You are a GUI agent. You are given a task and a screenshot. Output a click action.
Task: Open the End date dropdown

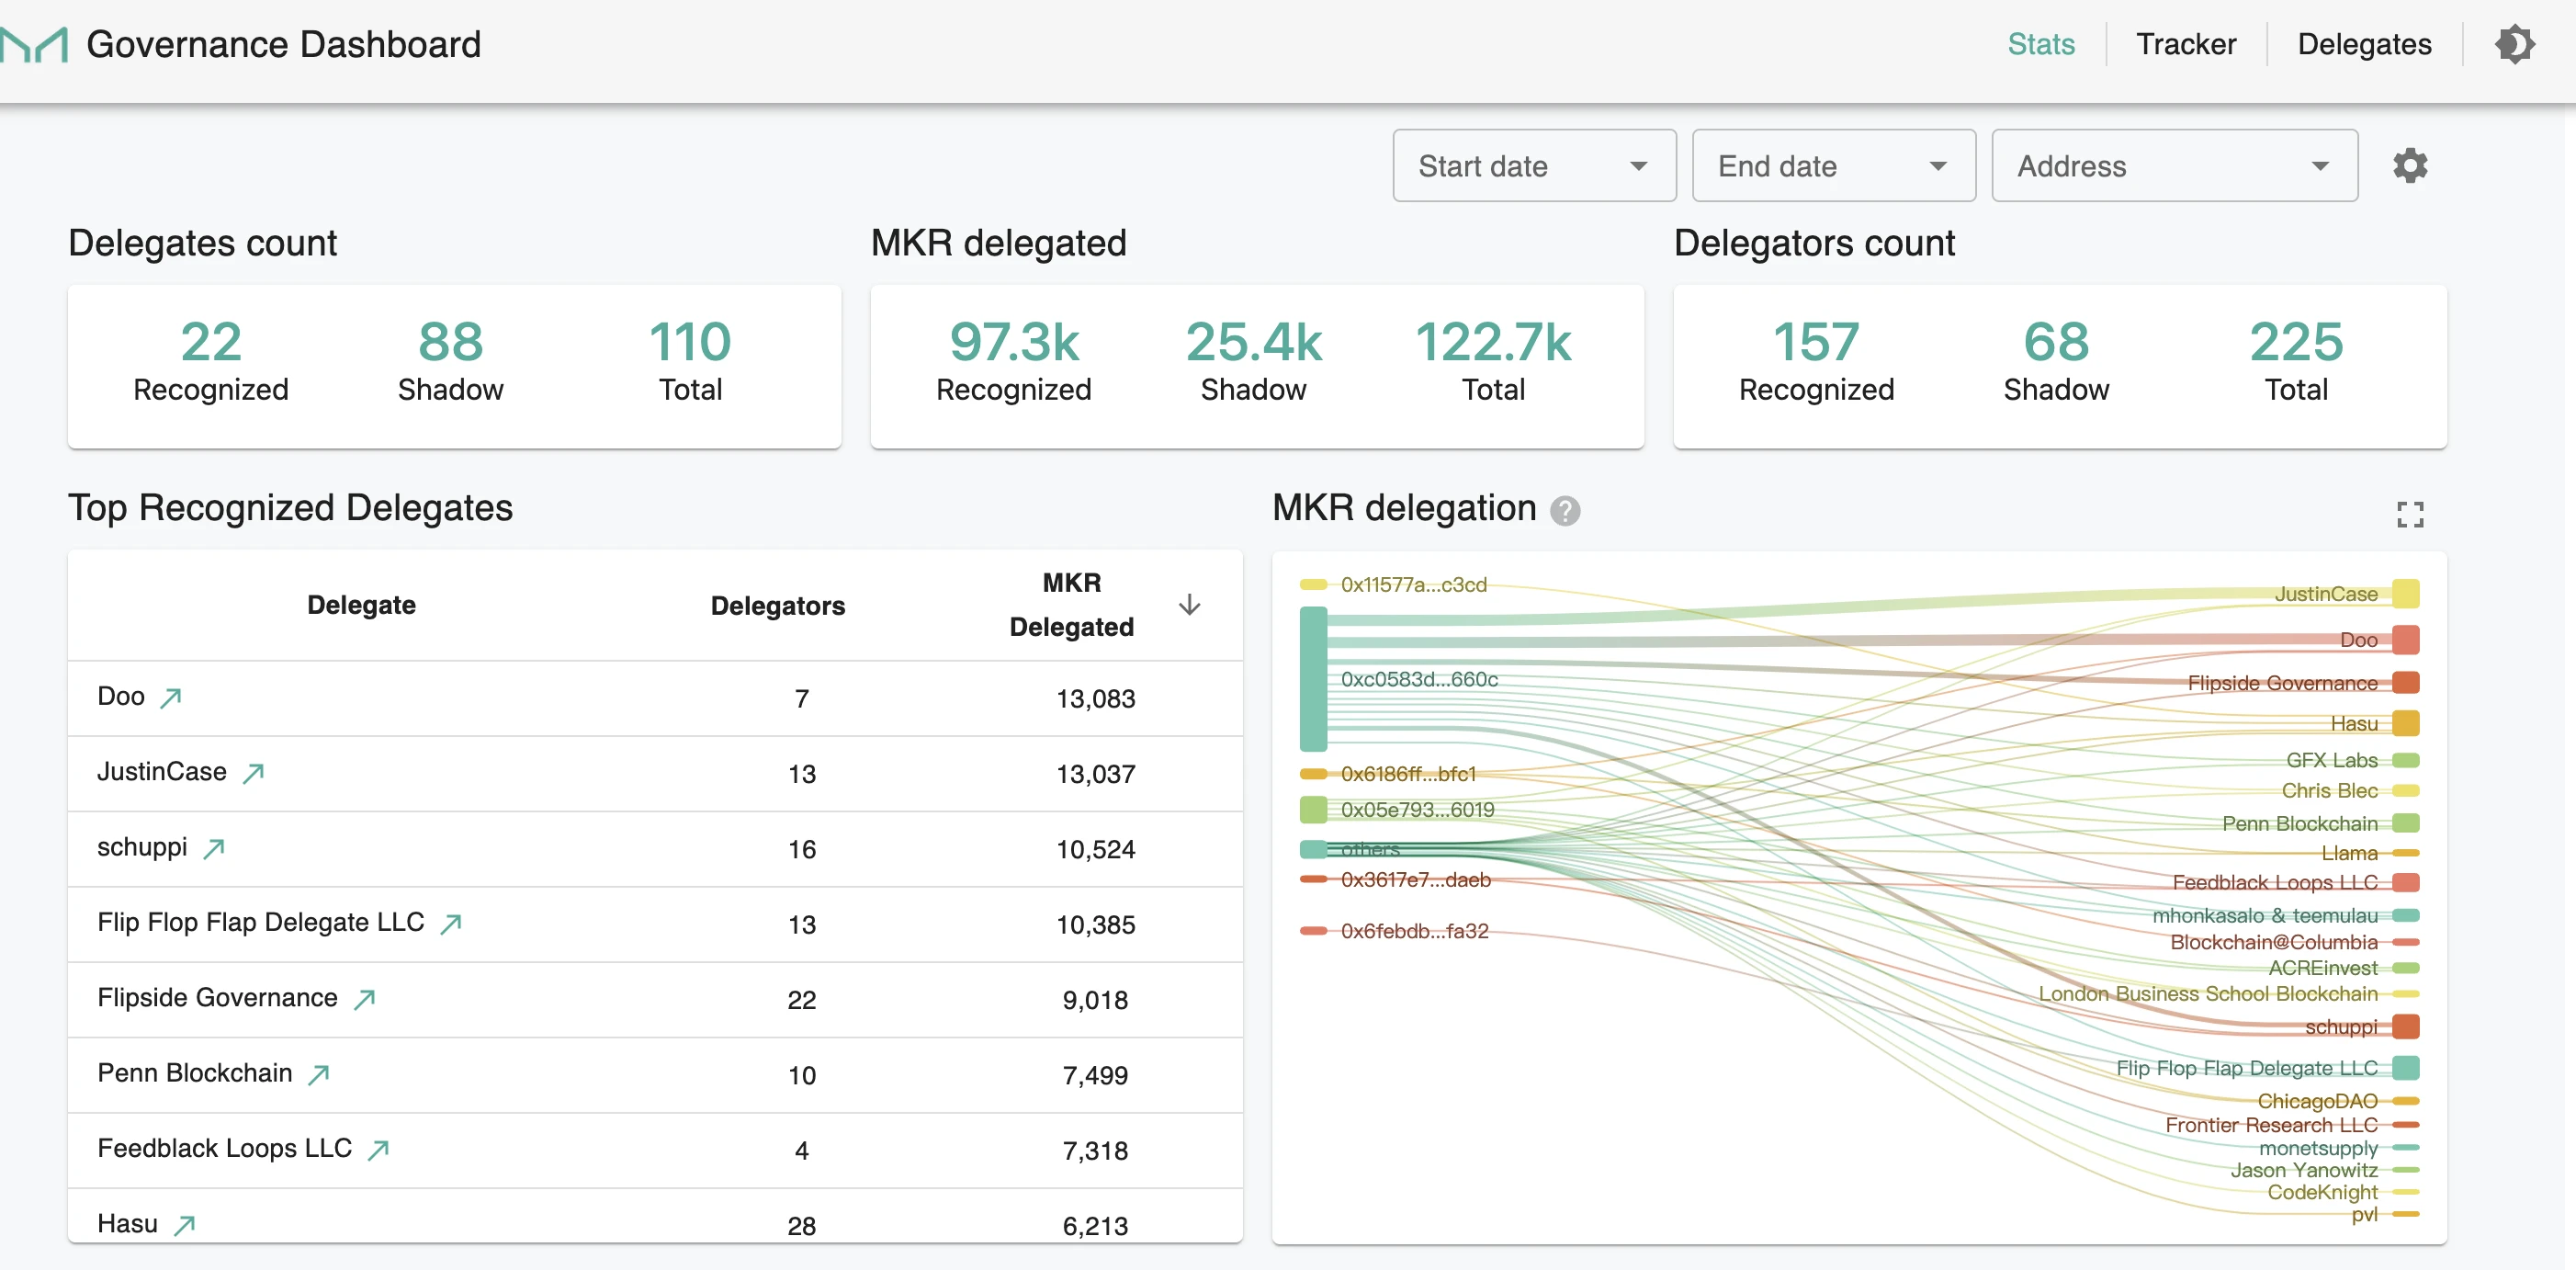point(1833,166)
